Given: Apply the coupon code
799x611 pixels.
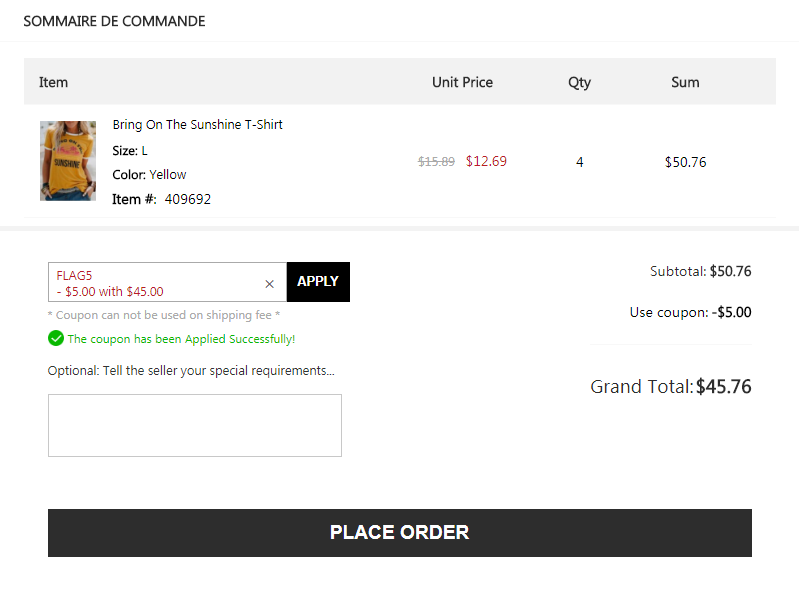Looking at the screenshot, I should (318, 282).
